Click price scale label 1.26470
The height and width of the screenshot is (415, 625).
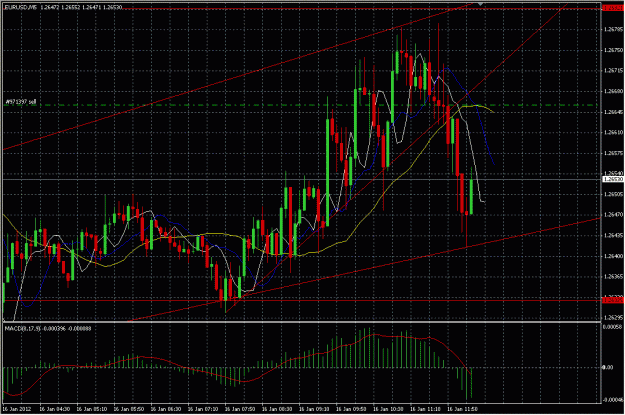(613, 214)
